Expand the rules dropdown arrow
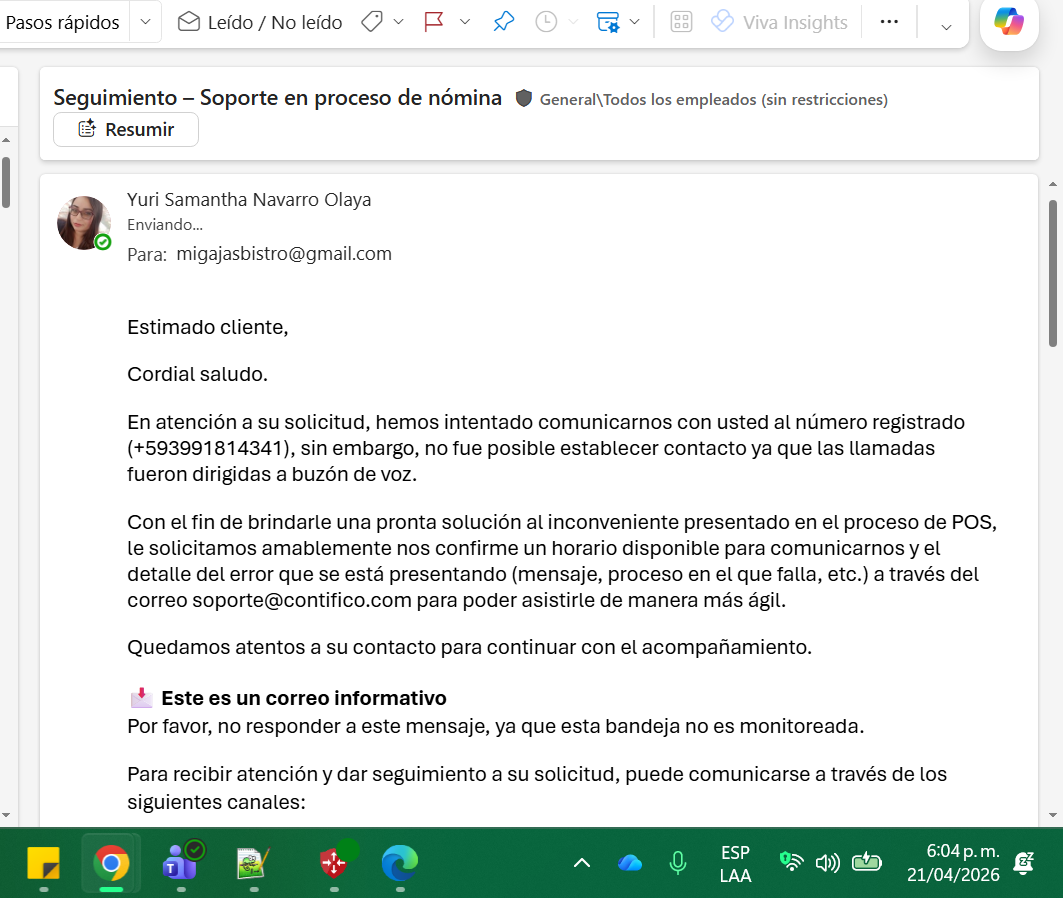Screen dimensions: 1063x898 pos(635,22)
